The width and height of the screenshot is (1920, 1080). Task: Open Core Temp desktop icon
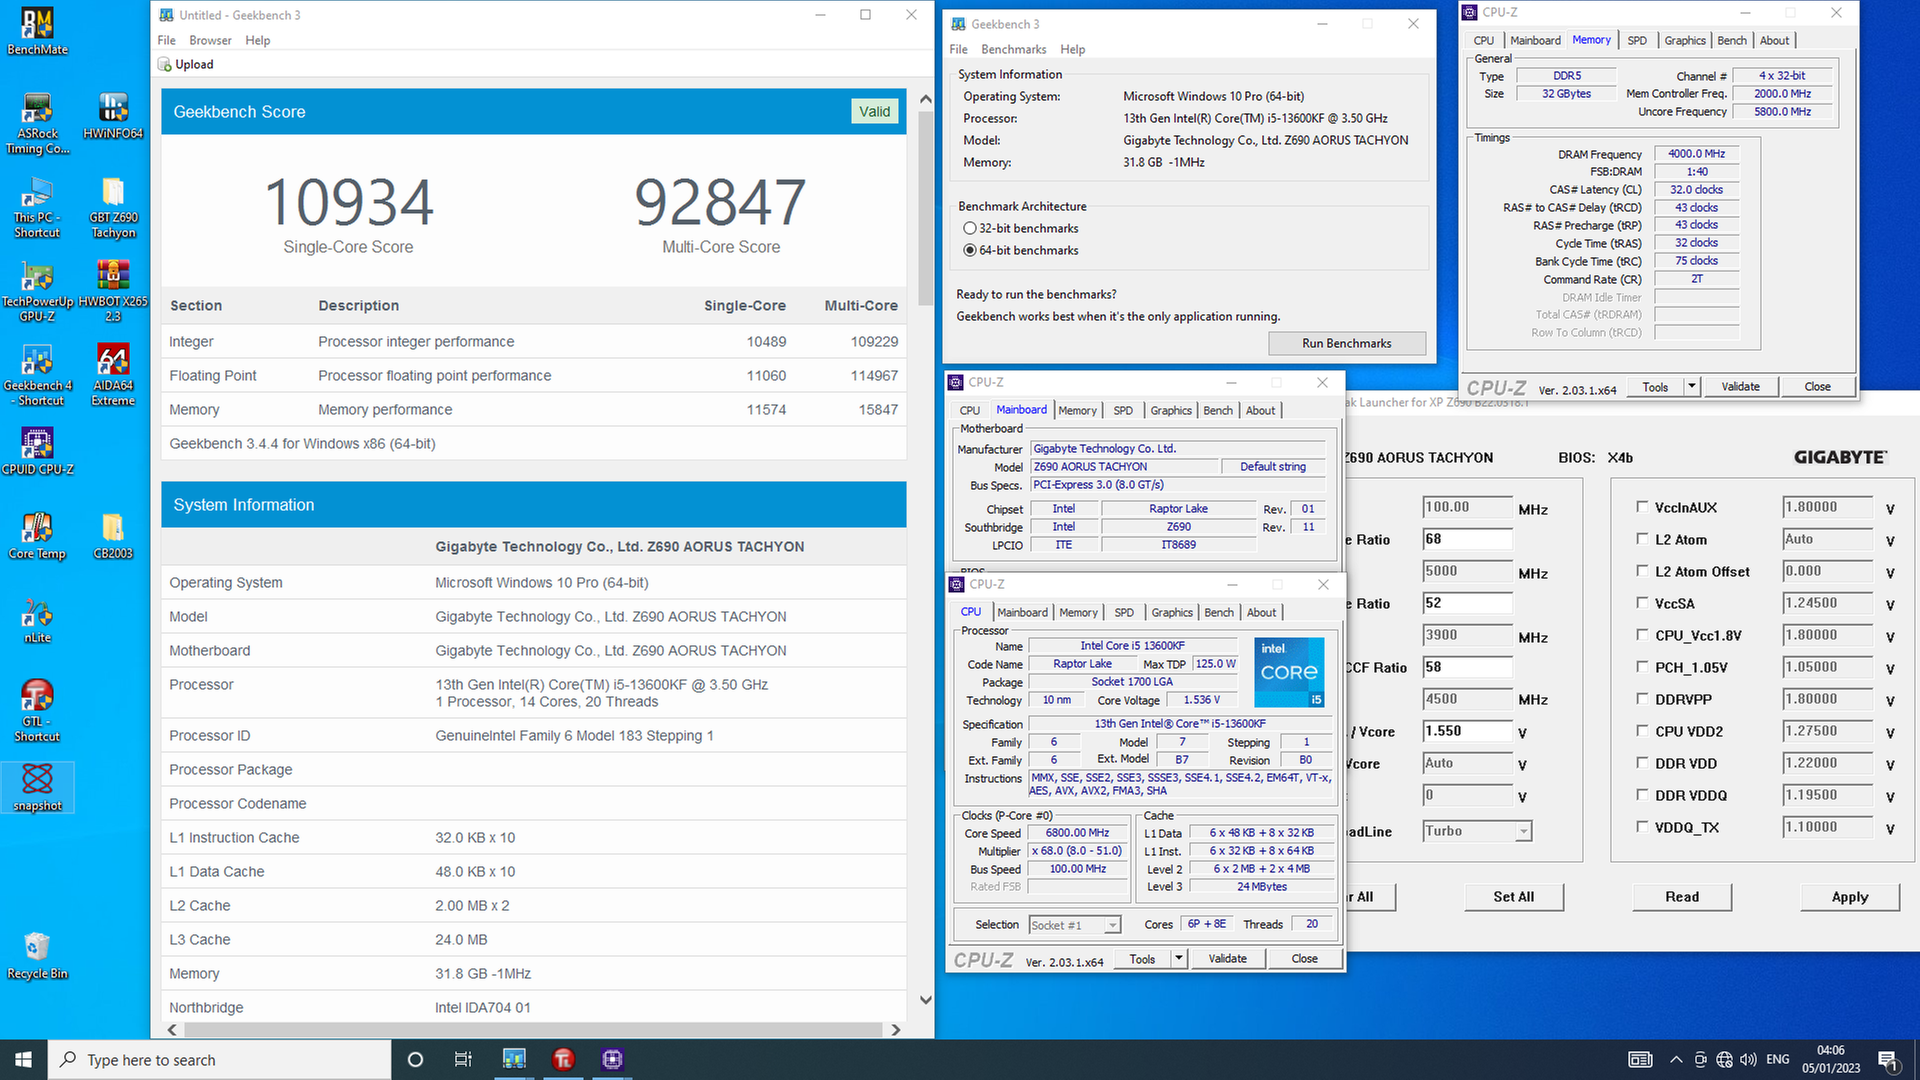pos(37,535)
